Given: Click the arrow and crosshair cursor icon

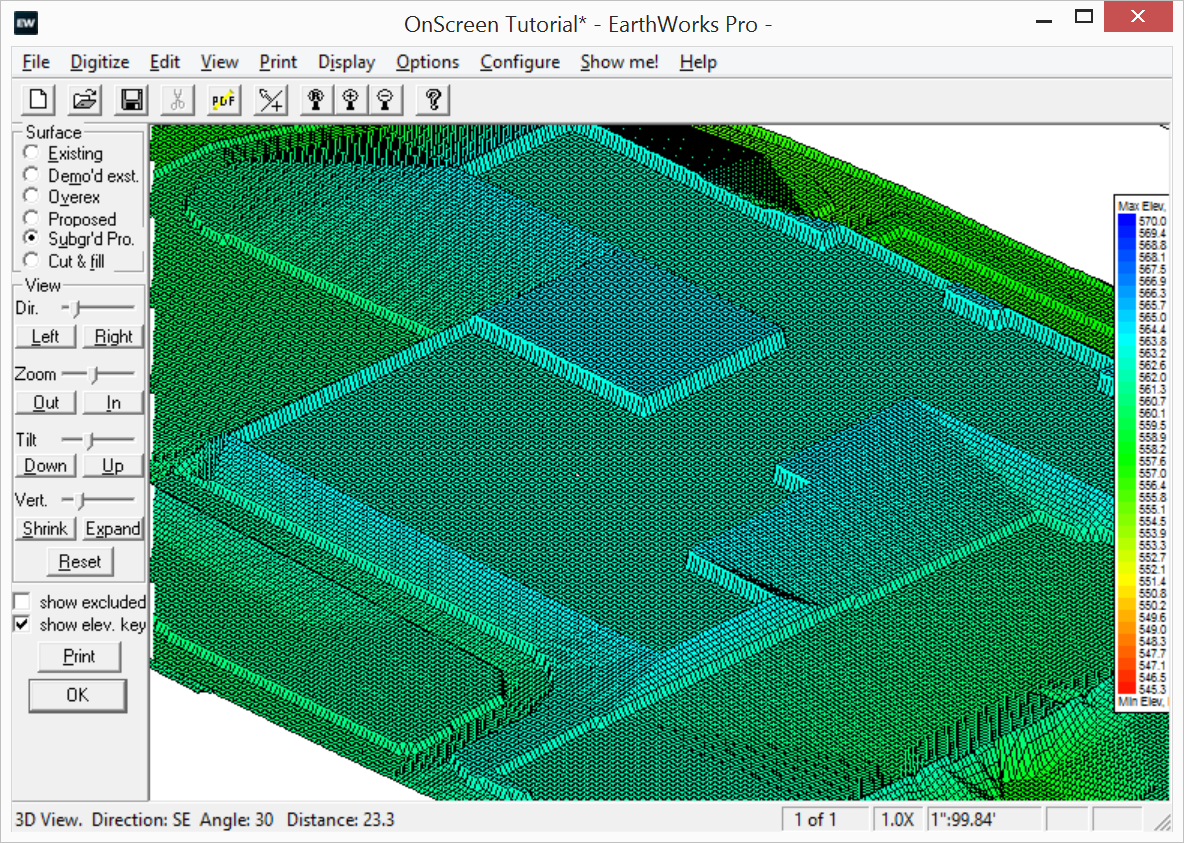Looking at the screenshot, I should point(271,100).
